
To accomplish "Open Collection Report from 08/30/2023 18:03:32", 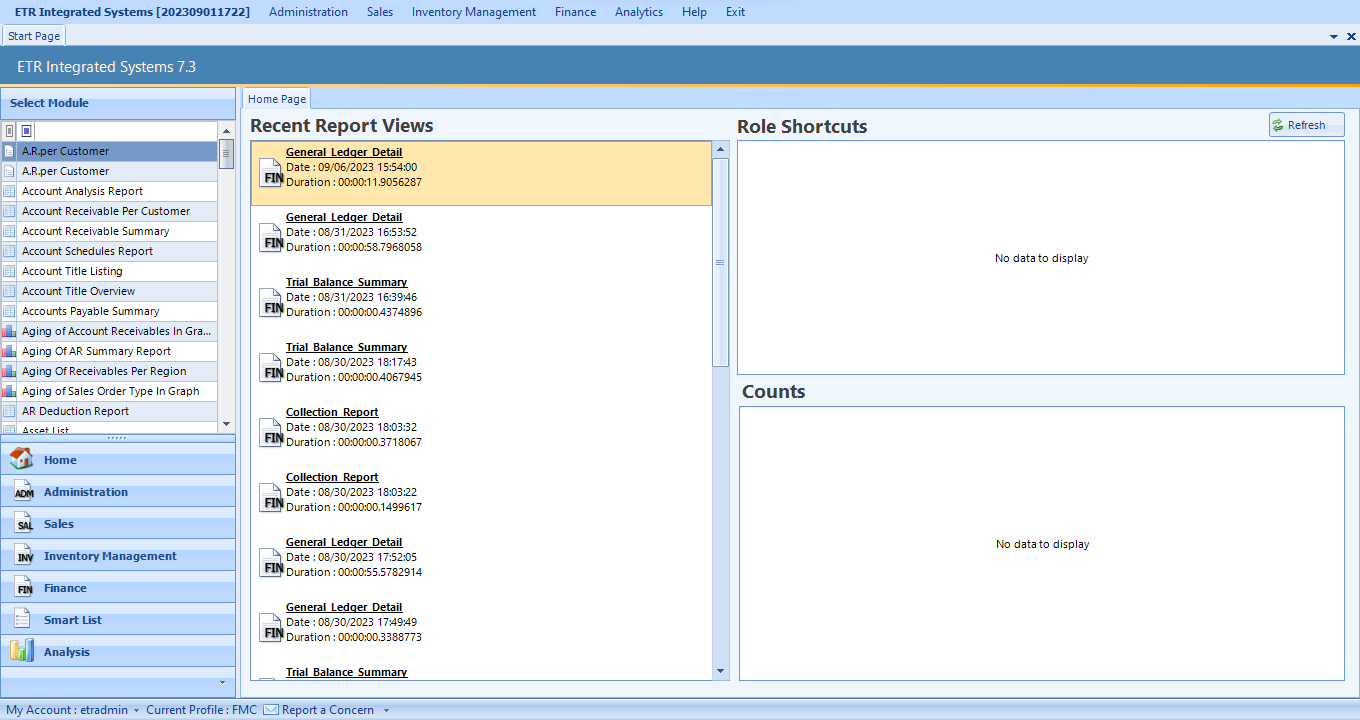I will 332,412.
